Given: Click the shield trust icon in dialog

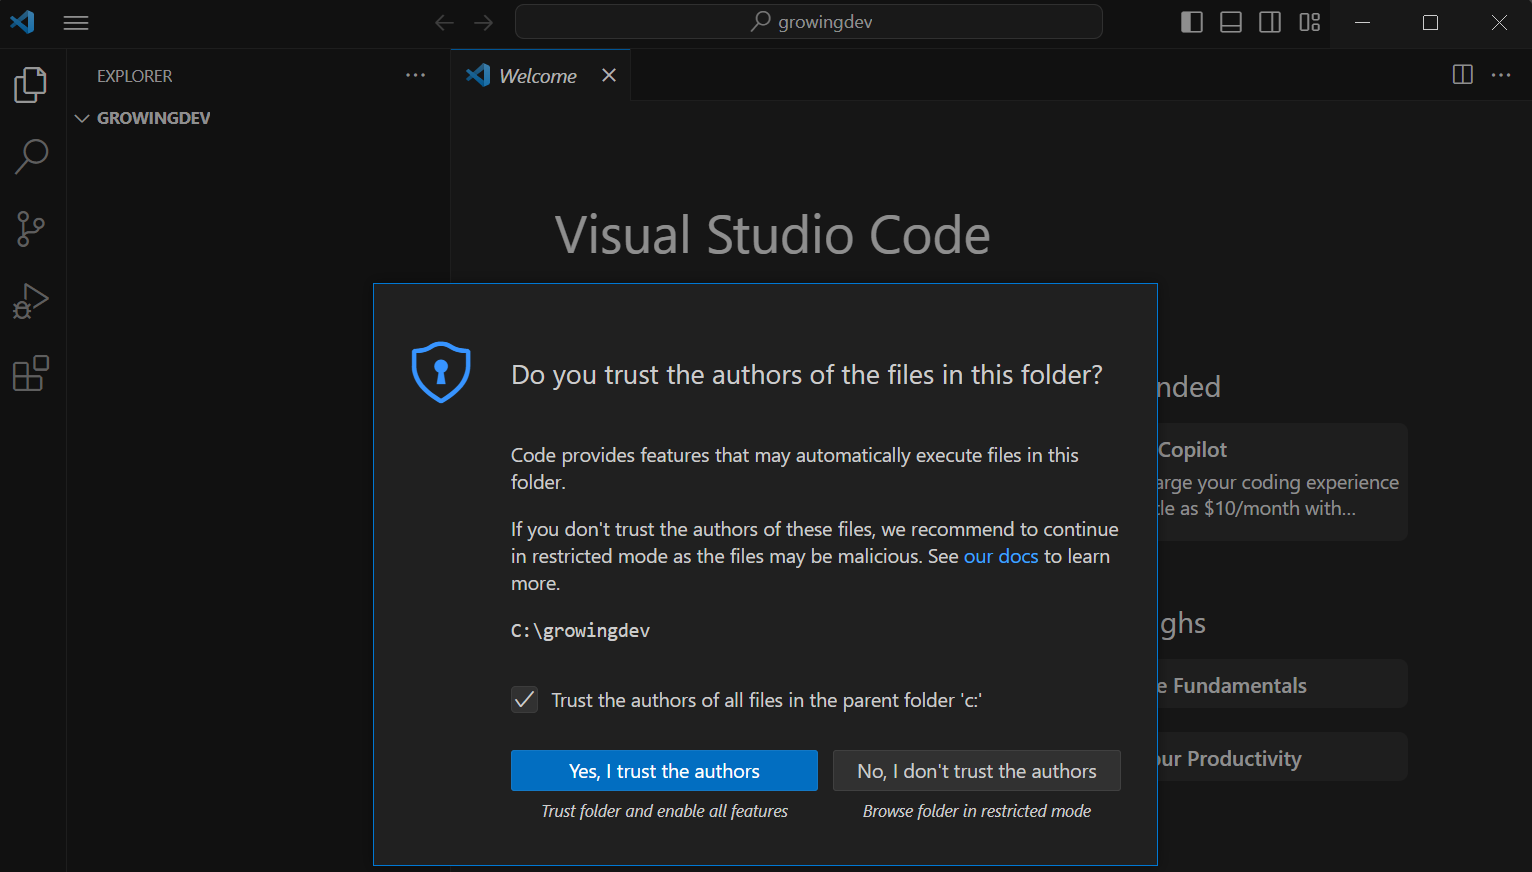Looking at the screenshot, I should coord(441,372).
